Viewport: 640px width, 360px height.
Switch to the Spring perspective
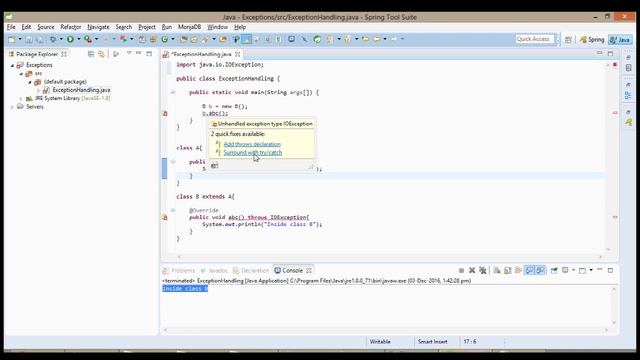(592, 40)
